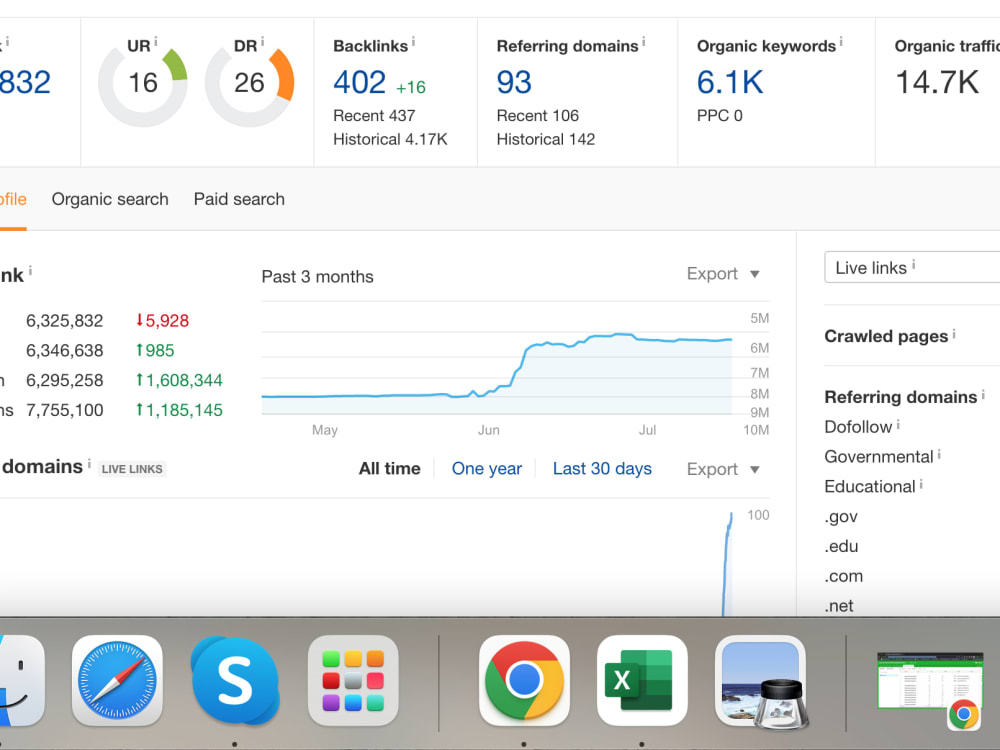Click the Recent 437 backlinks text

pyautogui.click(x=374, y=115)
